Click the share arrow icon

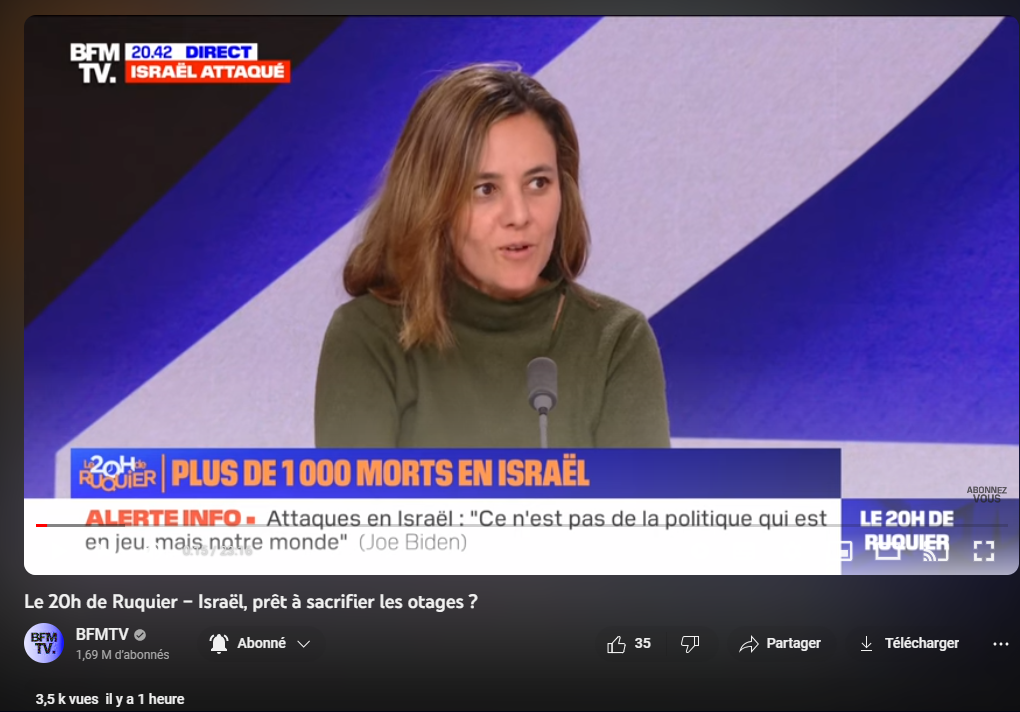pyautogui.click(x=749, y=644)
